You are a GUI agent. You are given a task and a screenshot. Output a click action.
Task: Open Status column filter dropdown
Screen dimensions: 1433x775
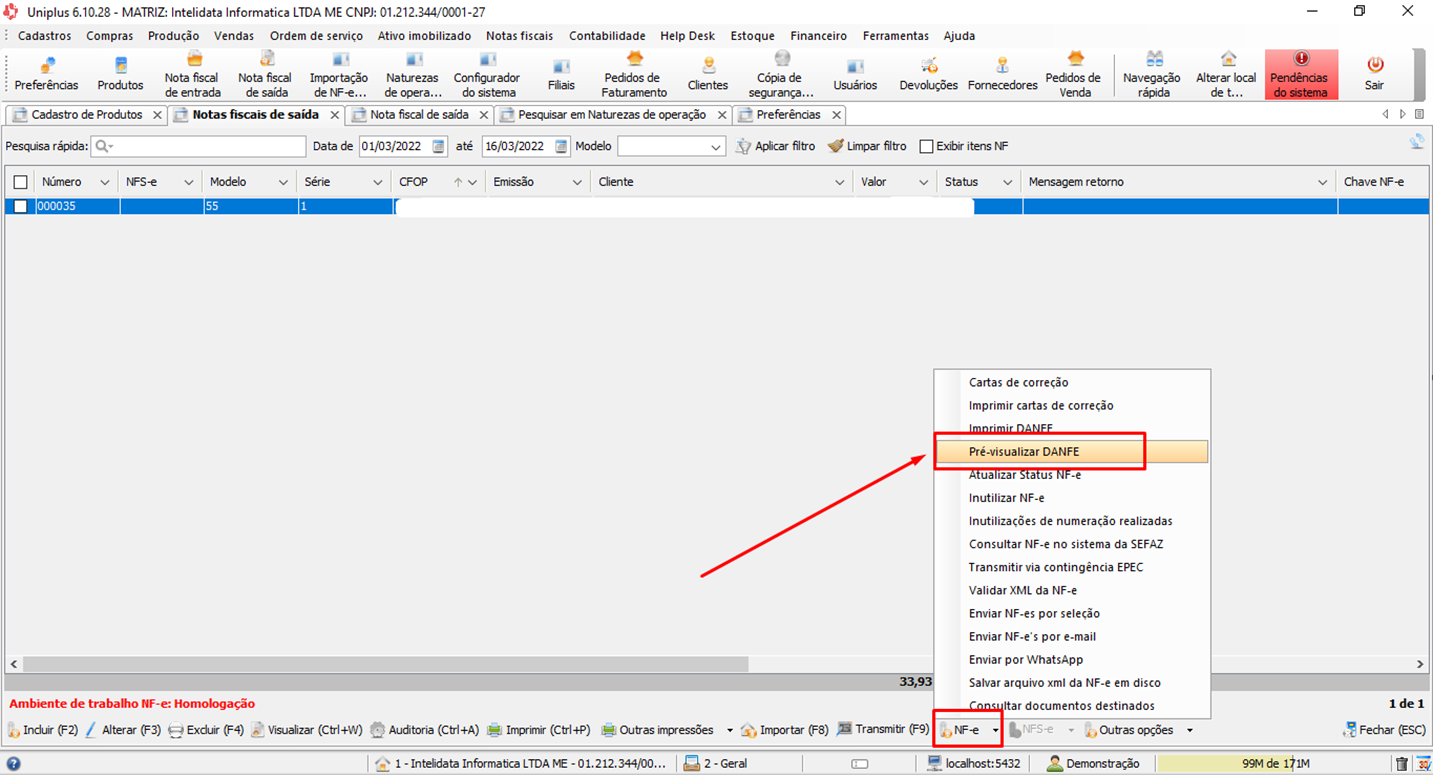coord(1007,182)
